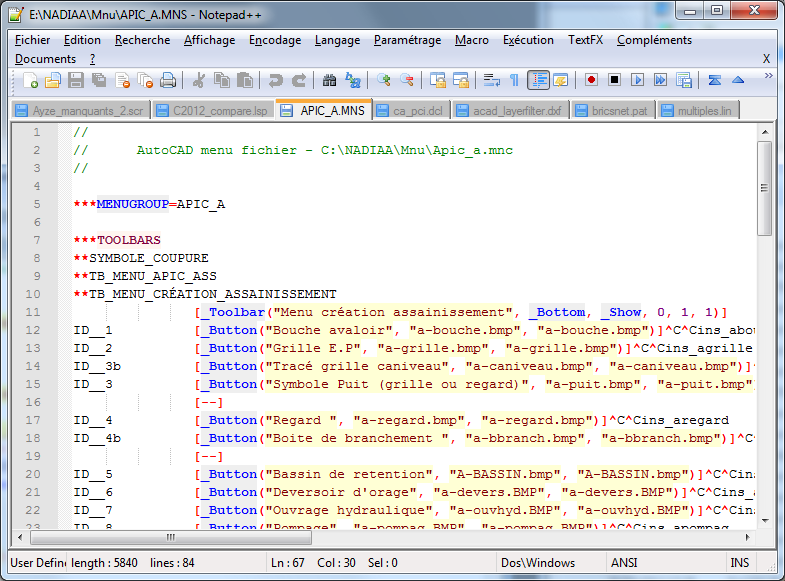Click the Close file toolbar icon
The width and height of the screenshot is (785, 581).
coord(122,80)
